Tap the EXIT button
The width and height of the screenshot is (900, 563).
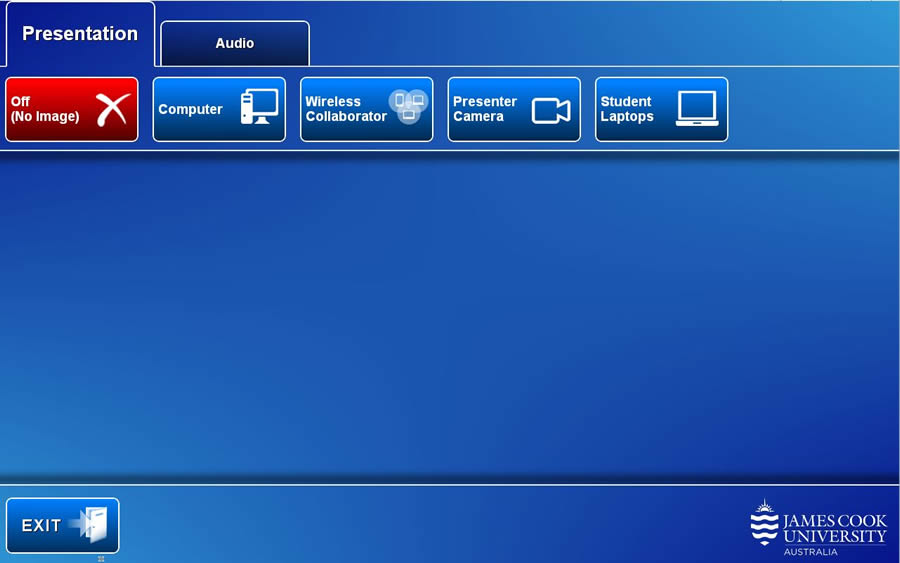(63, 525)
